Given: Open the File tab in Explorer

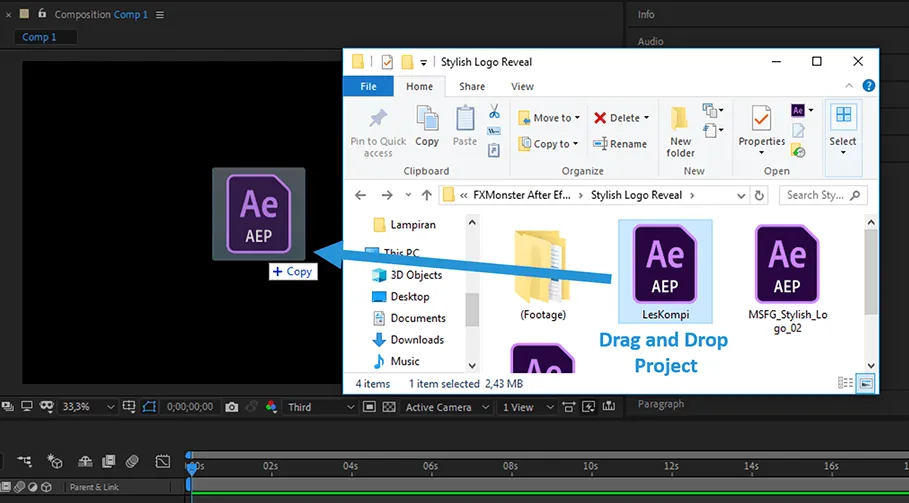Looking at the screenshot, I should coord(368,86).
